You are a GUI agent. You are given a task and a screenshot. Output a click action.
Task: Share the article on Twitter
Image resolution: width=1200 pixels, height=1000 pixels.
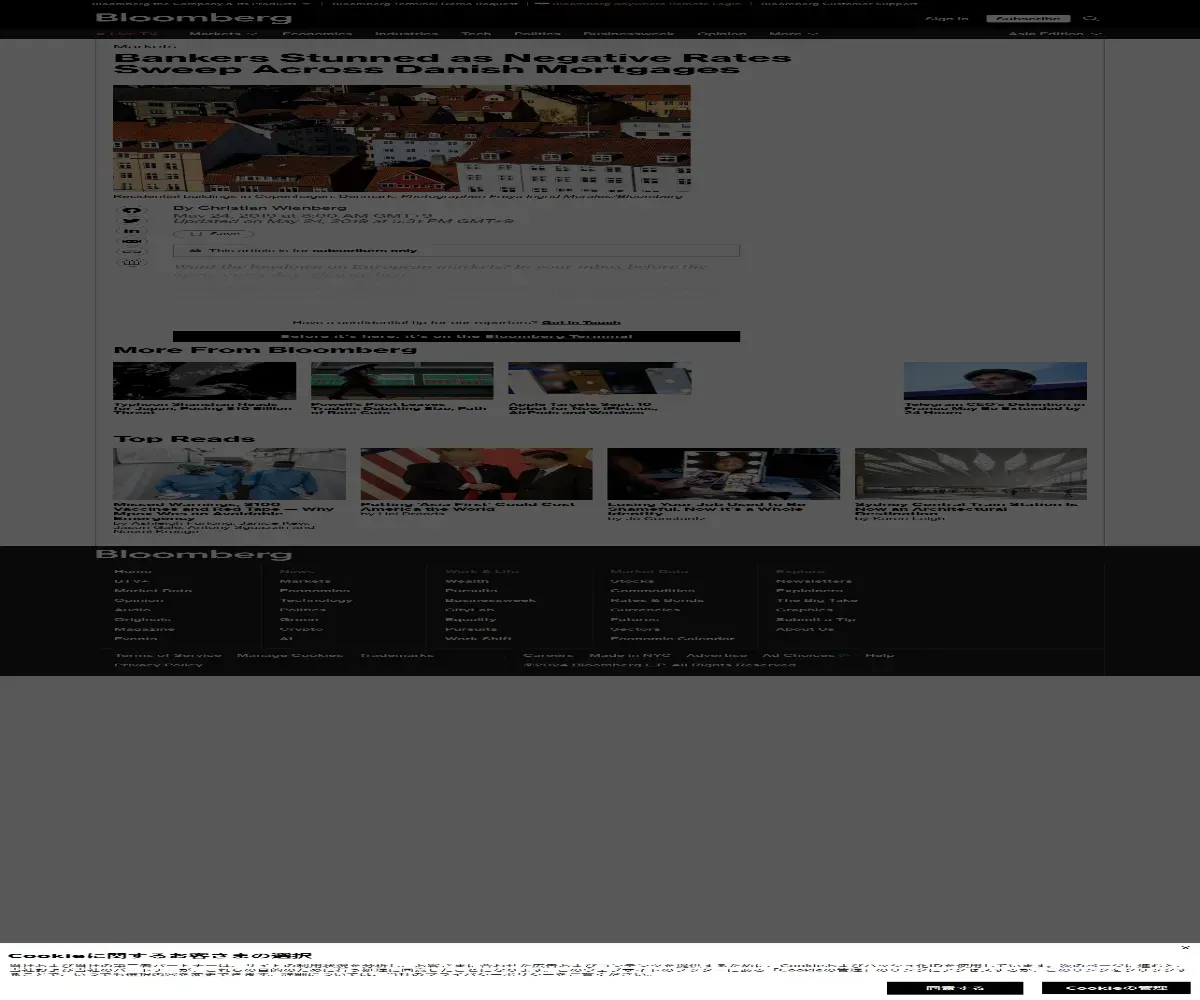tap(131, 221)
